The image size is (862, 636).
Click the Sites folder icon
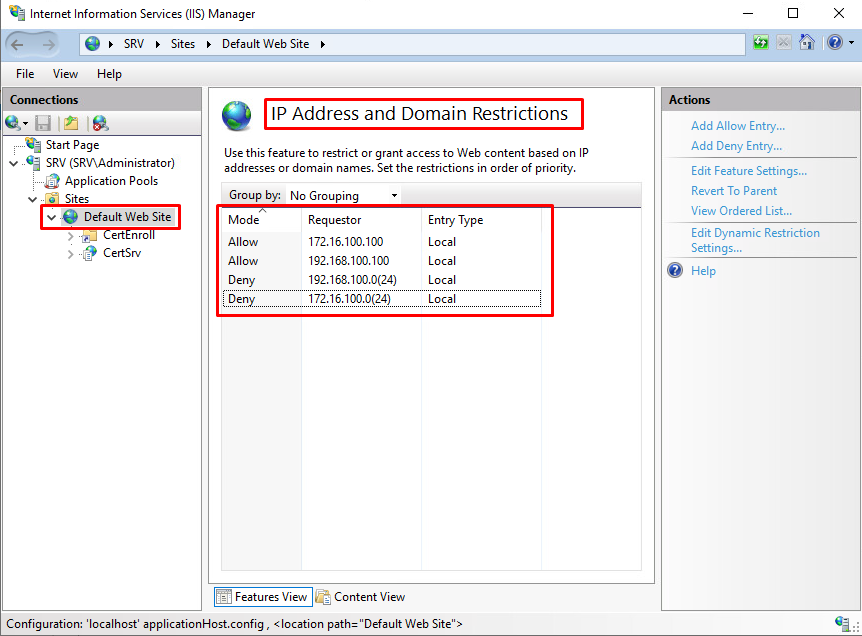[52, 198]
